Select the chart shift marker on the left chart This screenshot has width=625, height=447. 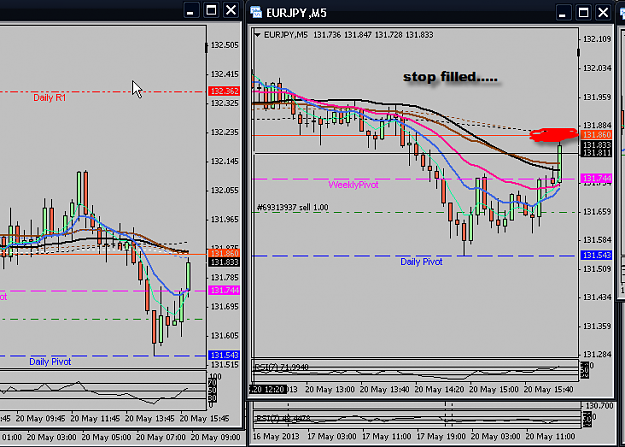206,47
